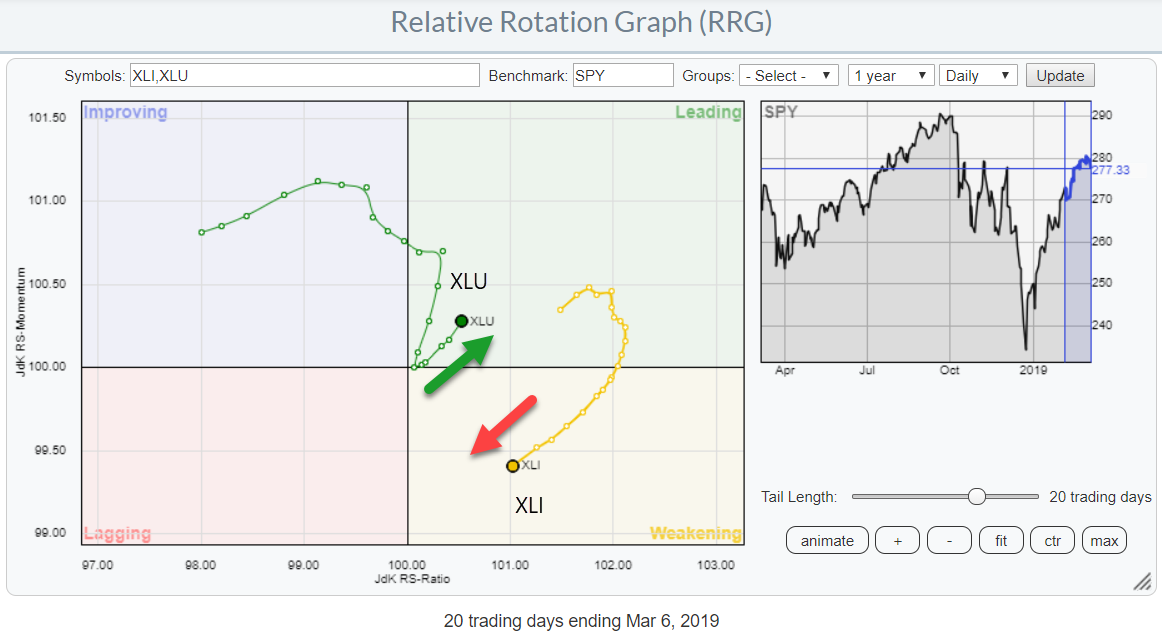1162x636 pixels.
Task: Select the XLI current position marker
Action: click(513, 465)
